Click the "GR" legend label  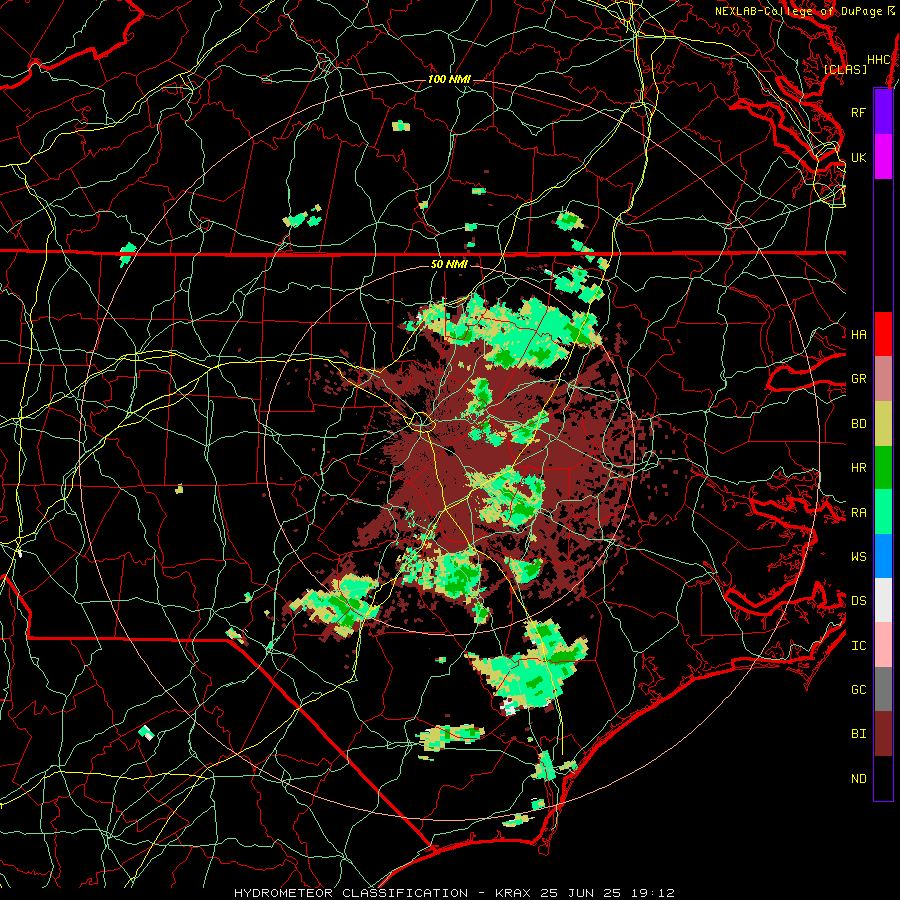pos(858,379)
